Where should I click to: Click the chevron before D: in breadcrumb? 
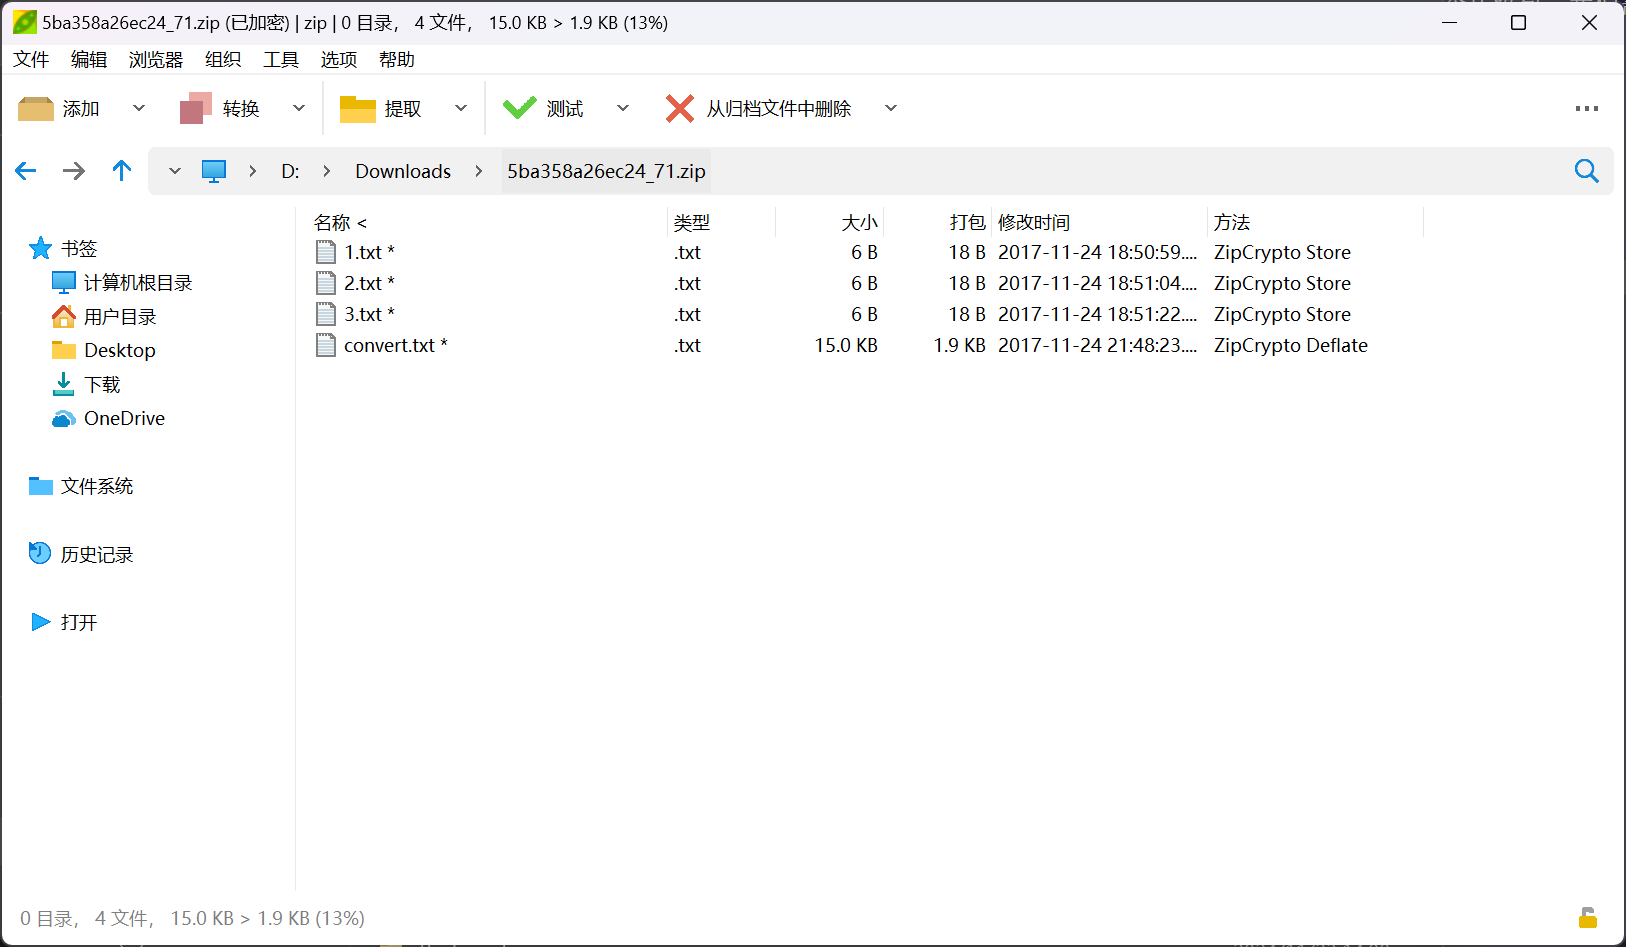[253, 171]
